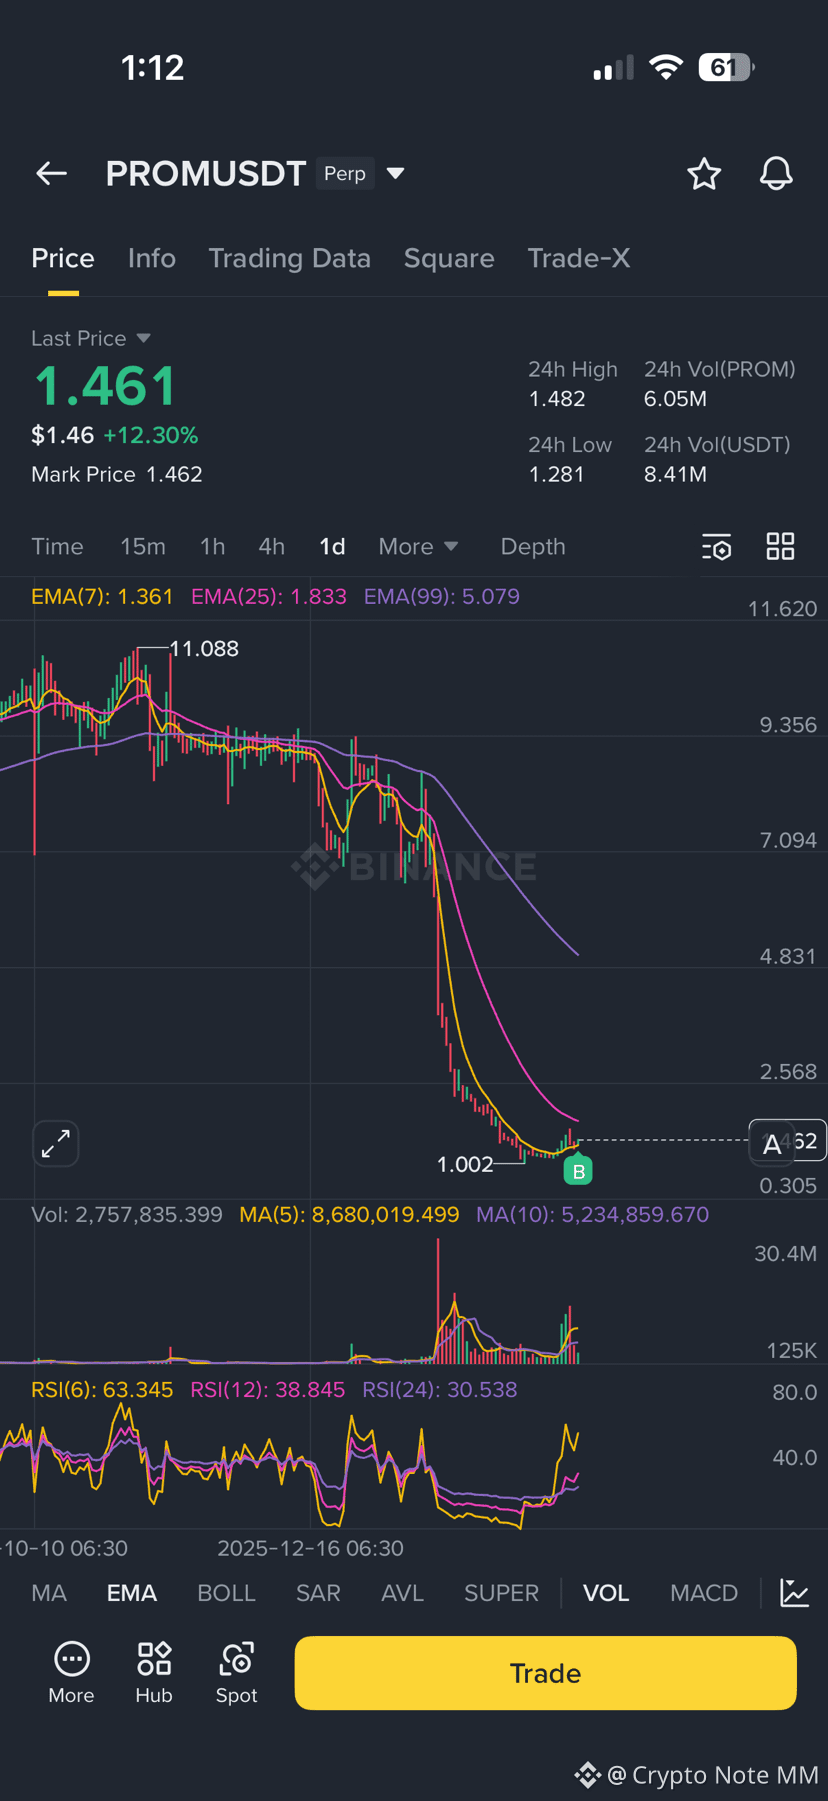Open the Hub icon
Viewport: 828px width, 1801px height.
click(154, 1673)
